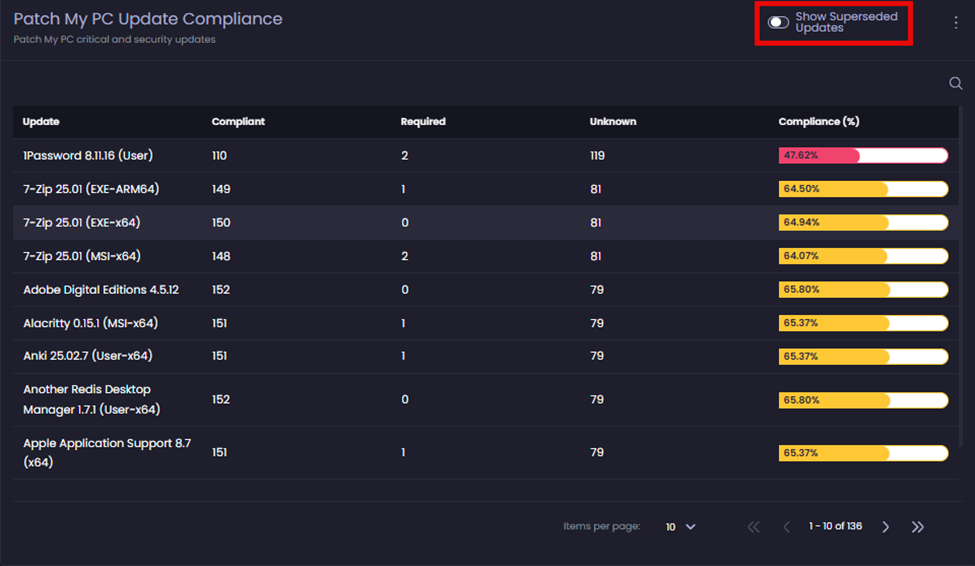Sort by the Update column header
The image size is (975, 566).
point(41,121)
